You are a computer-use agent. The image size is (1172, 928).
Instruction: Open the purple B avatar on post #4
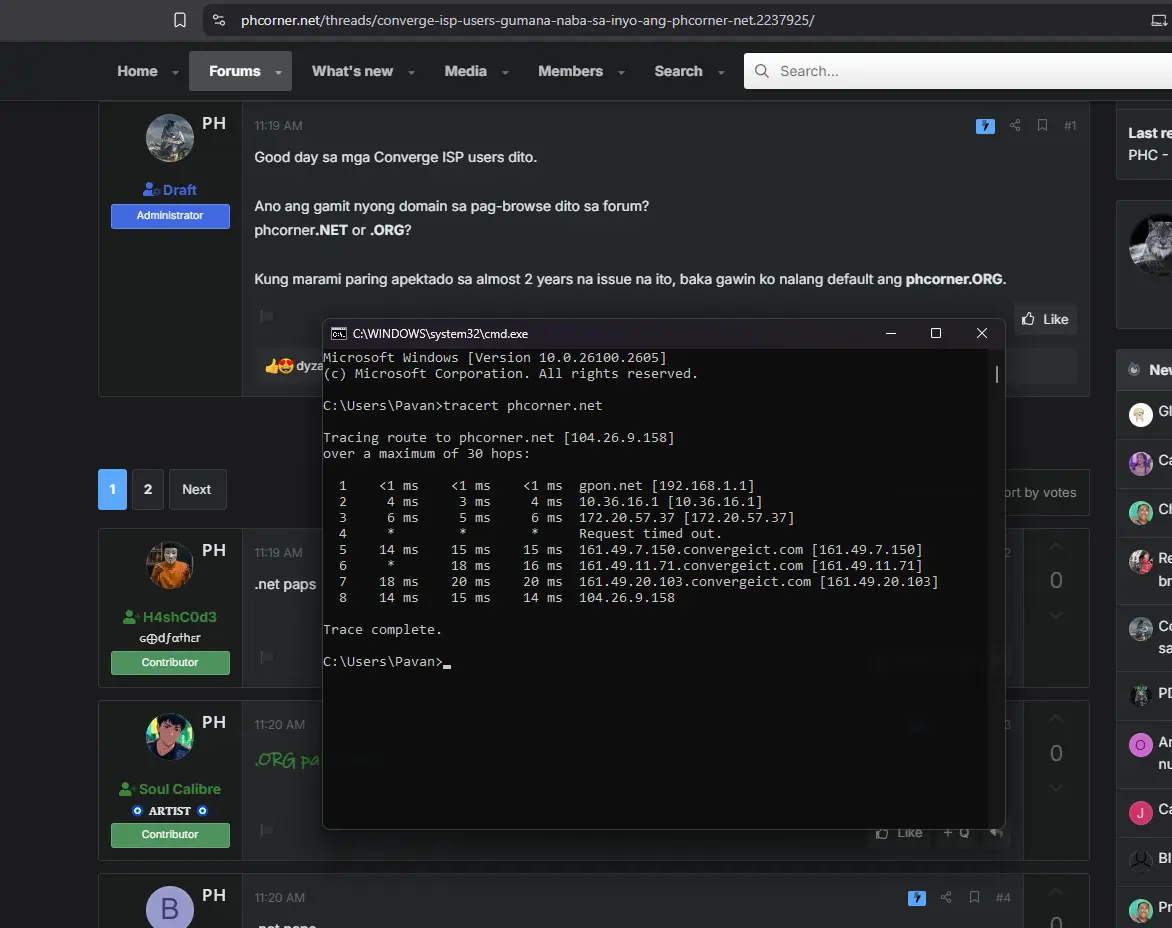pyautogui.click(x=170, y=907)
